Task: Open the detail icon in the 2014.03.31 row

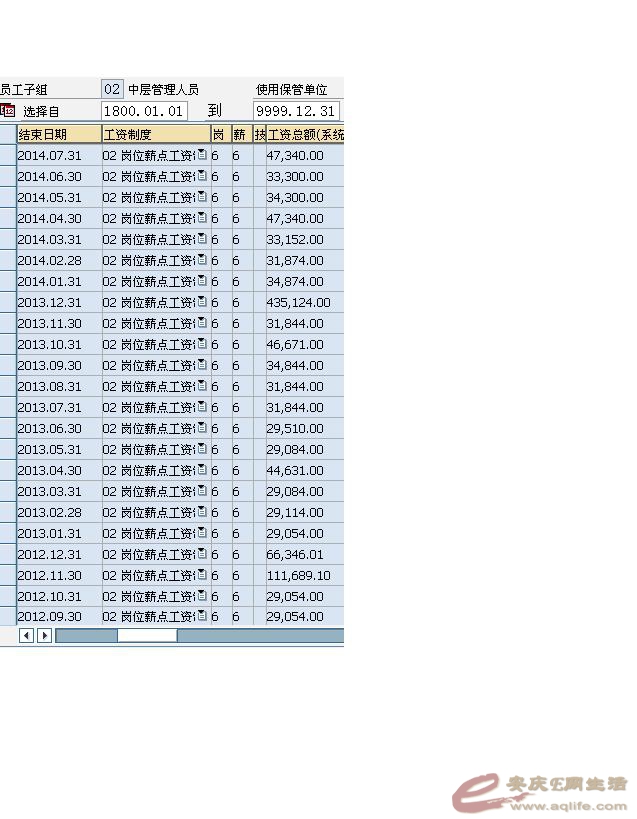Action: coord(202,239)
